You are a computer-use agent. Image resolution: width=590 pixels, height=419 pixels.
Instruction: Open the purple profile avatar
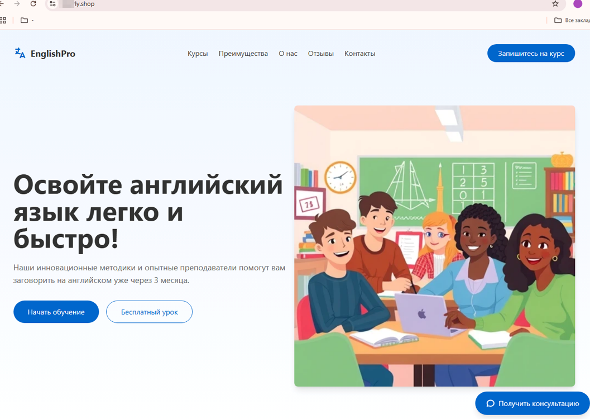tap(578, 4)
